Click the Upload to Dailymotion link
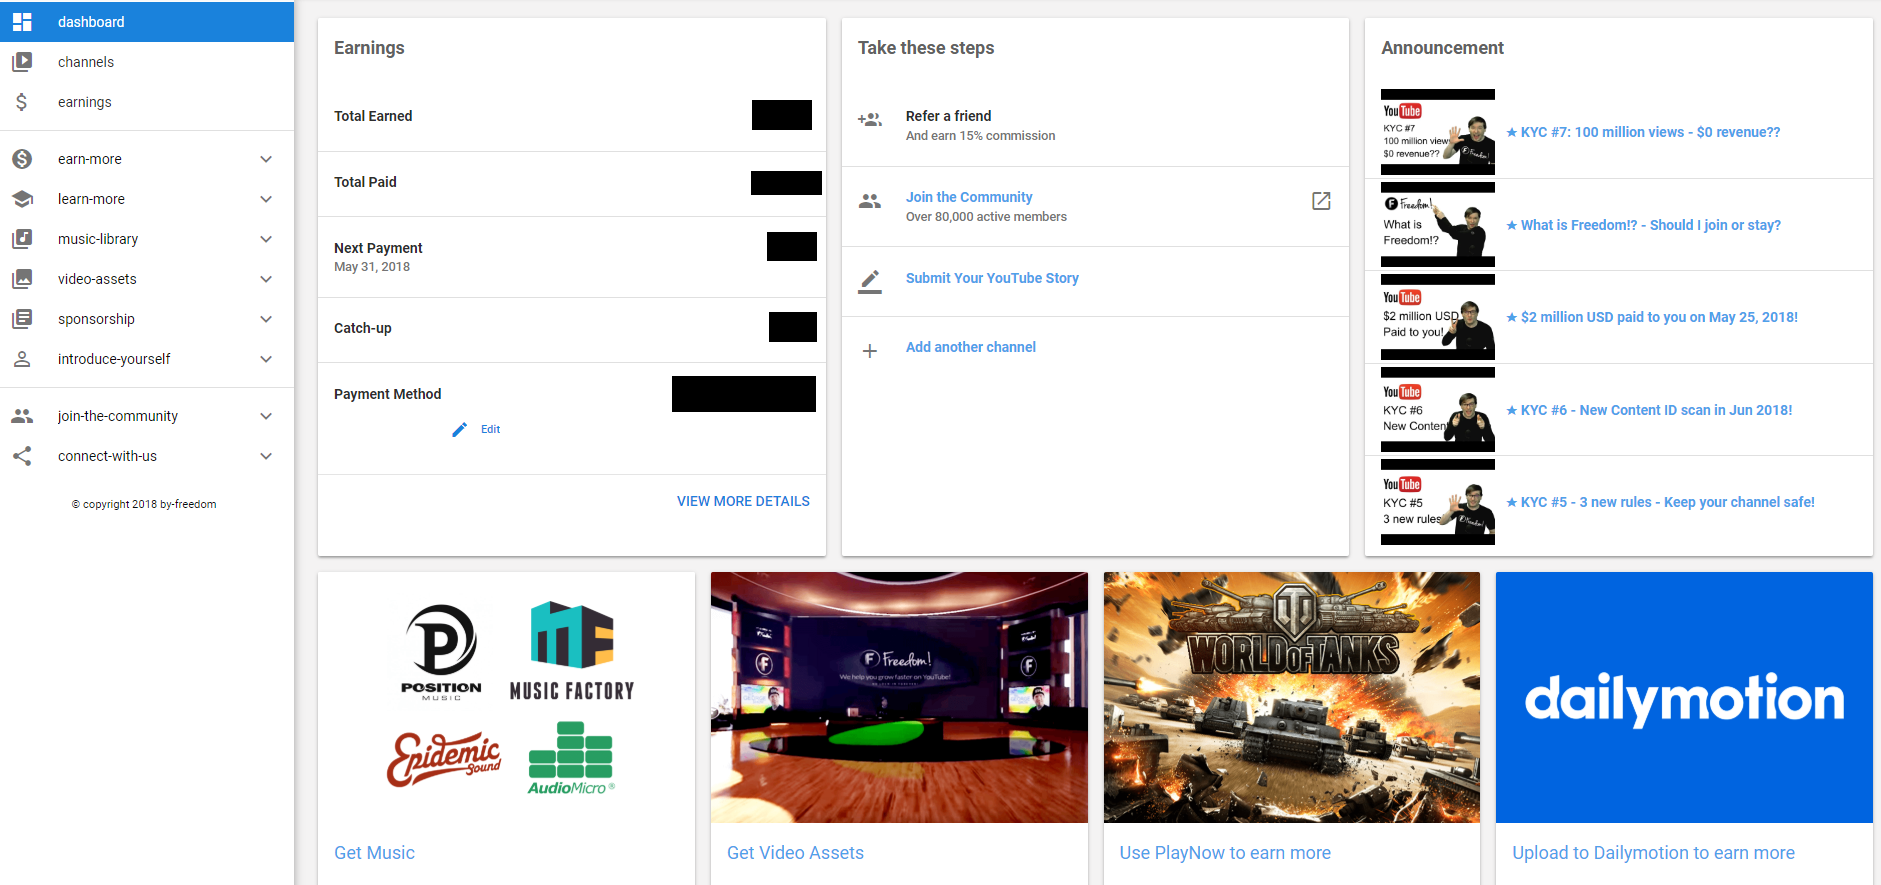 point(1653,853)
